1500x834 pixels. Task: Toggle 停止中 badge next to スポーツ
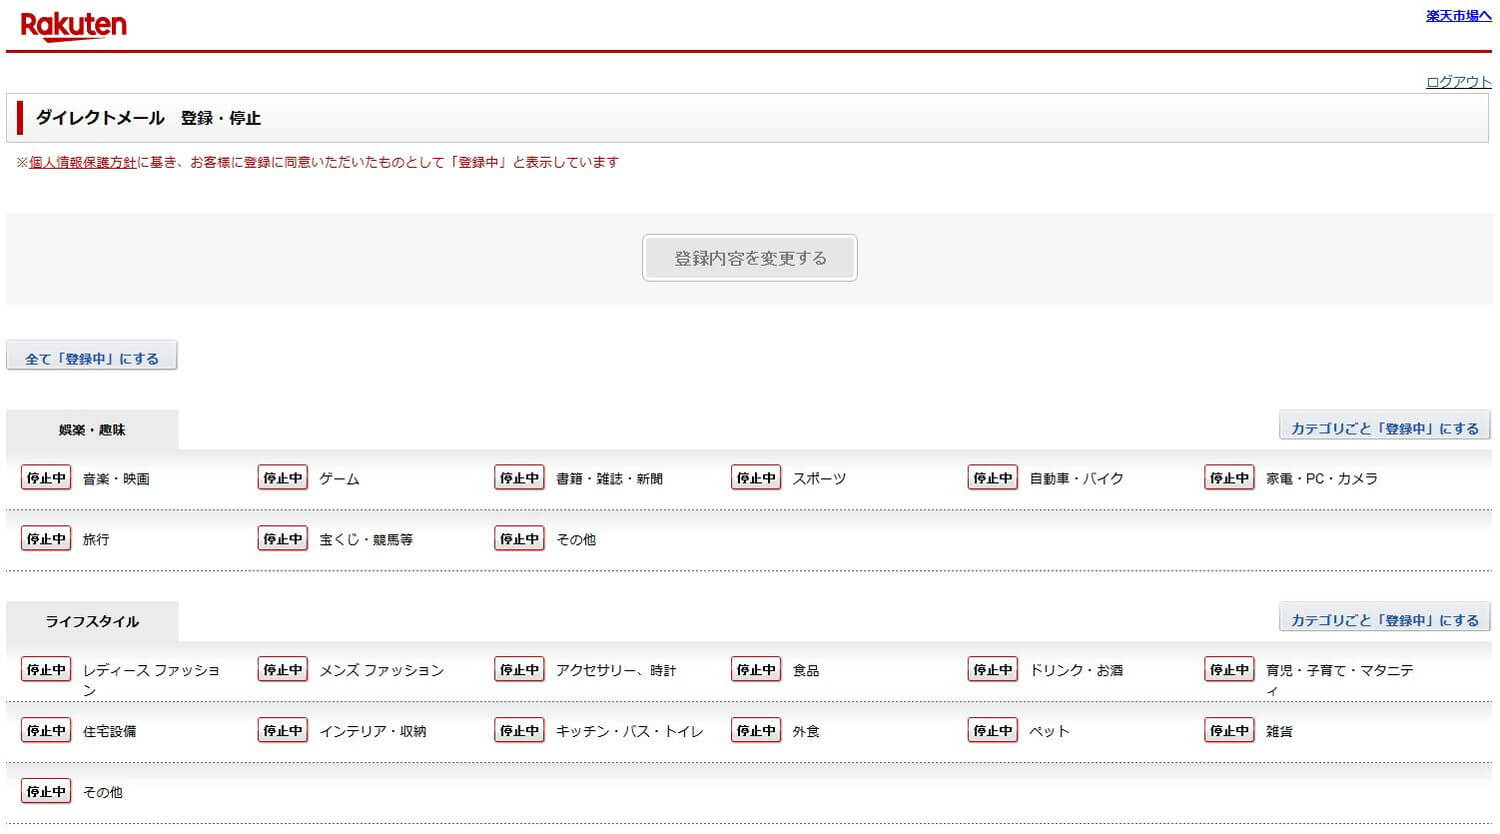tap(756, 478)
